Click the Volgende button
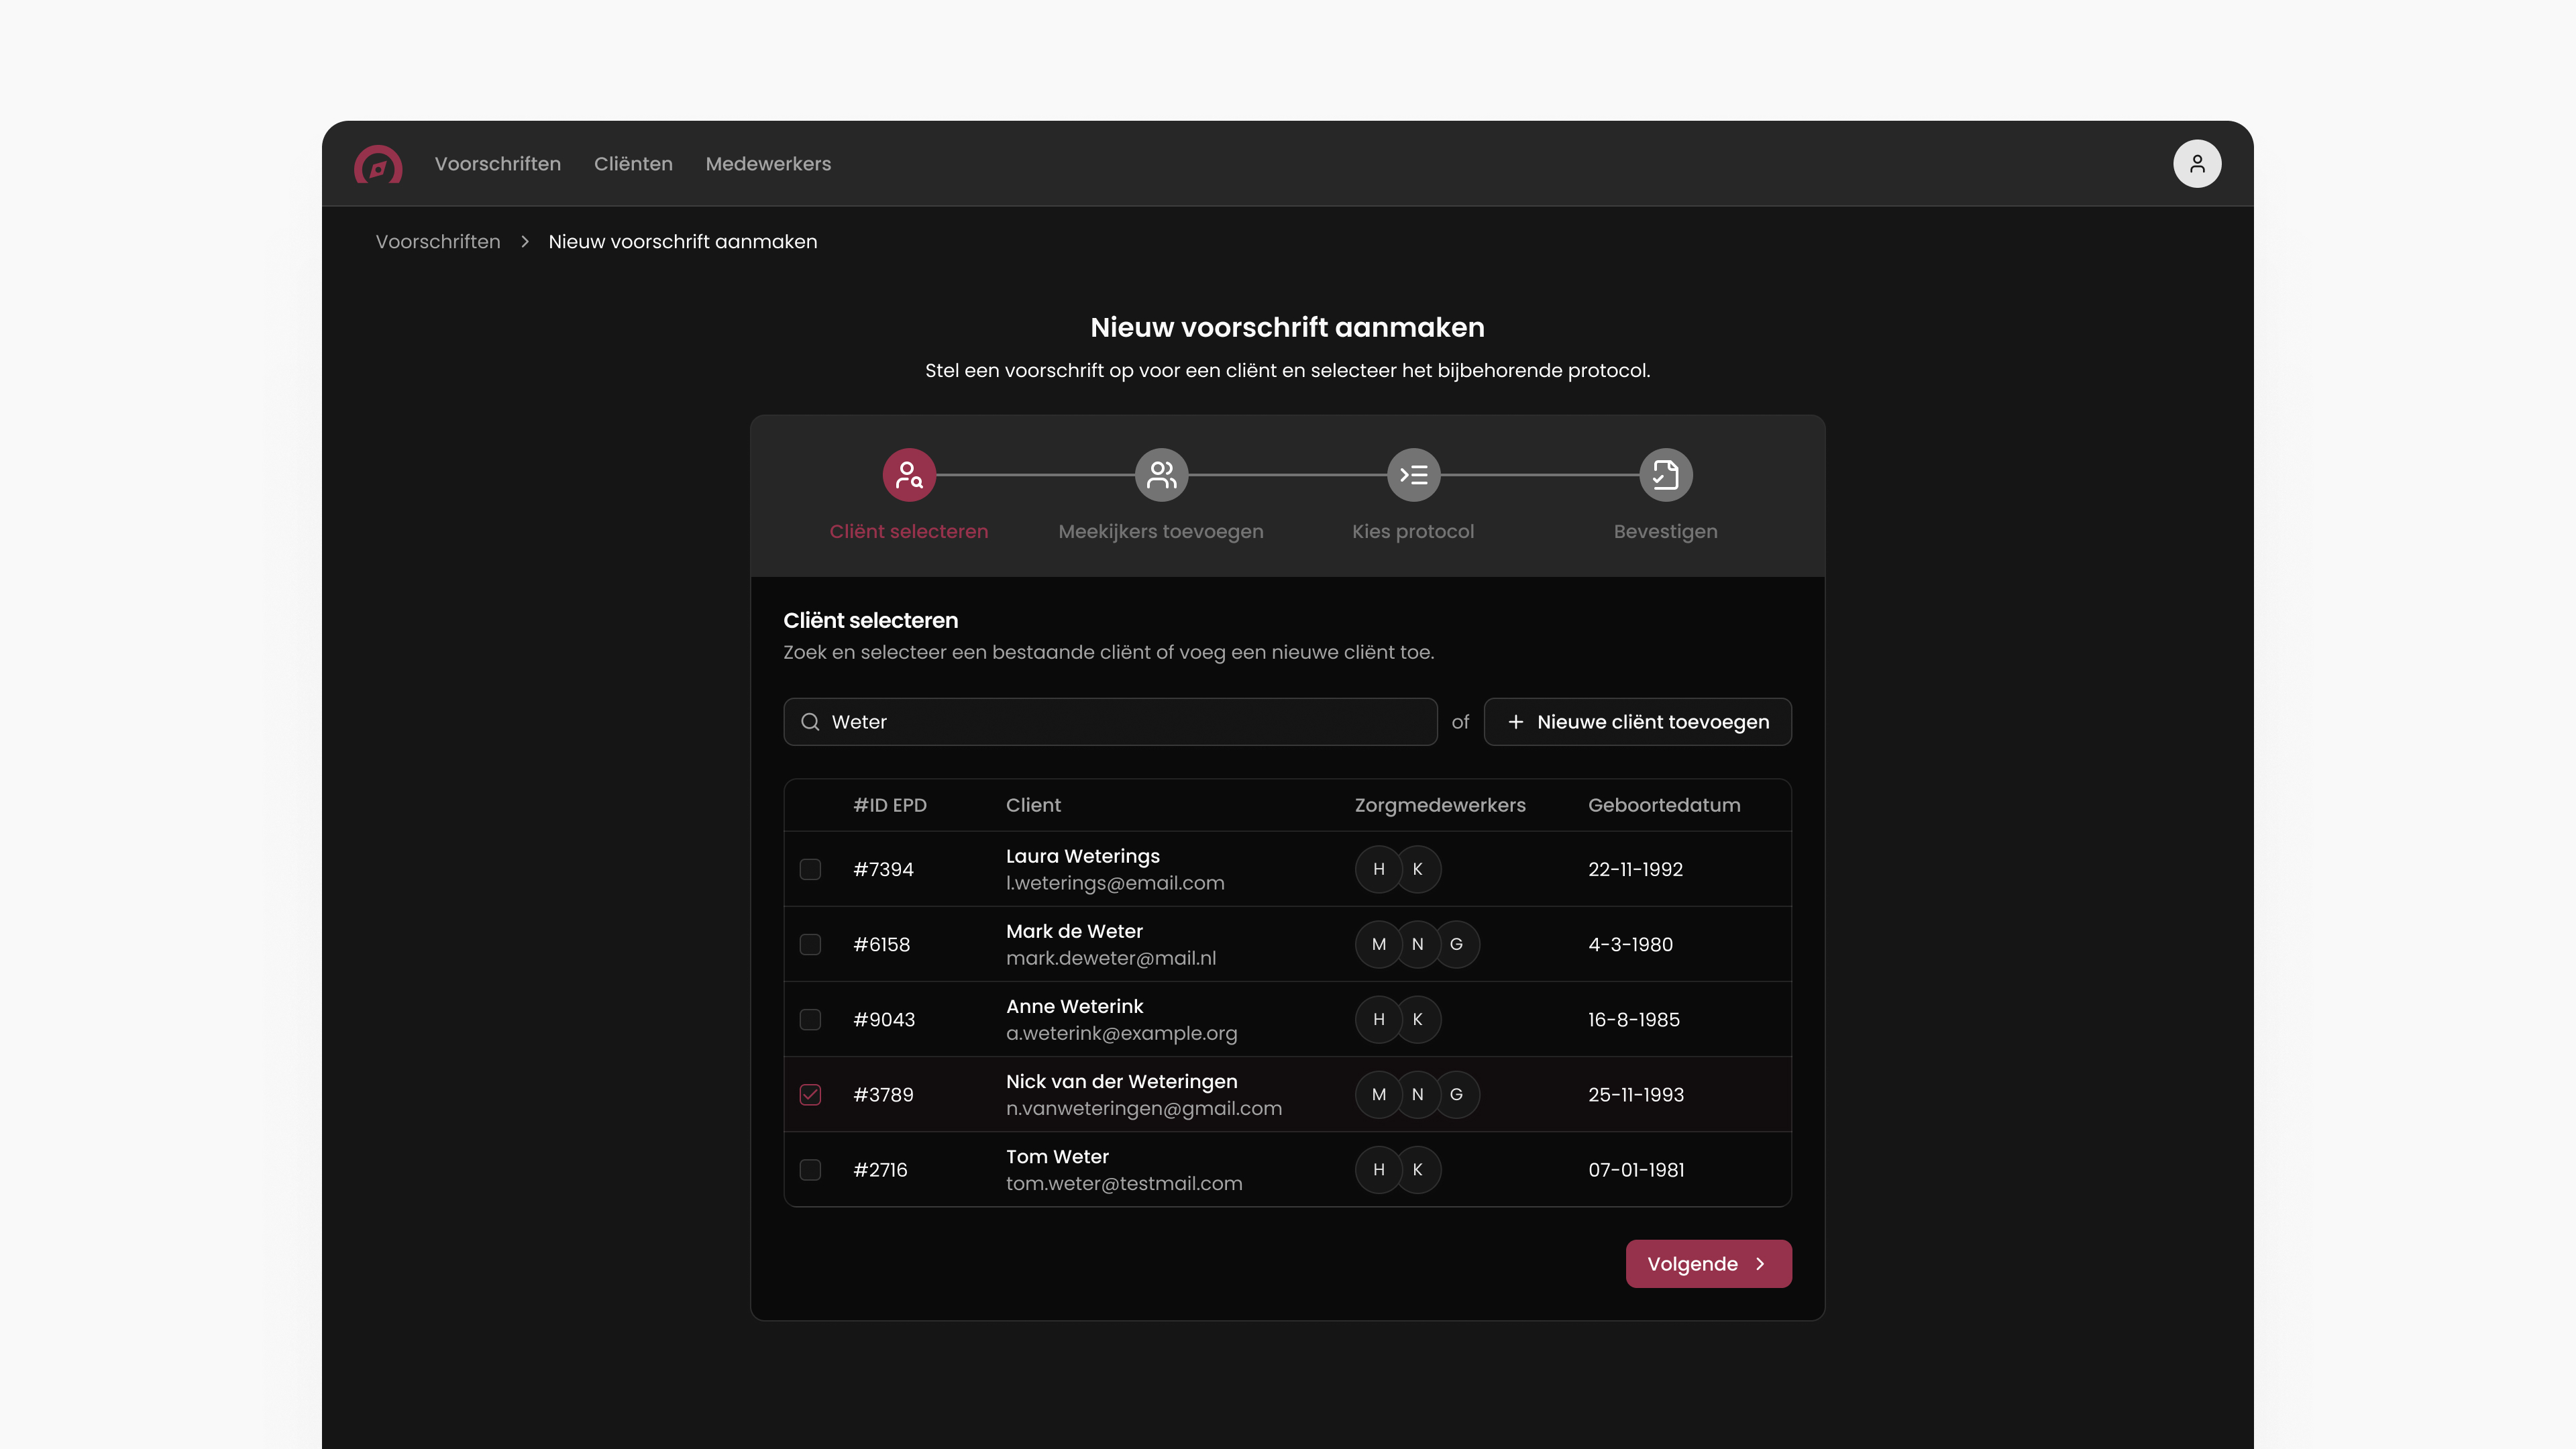Screen dimensions: 2576x1449 click(1709, 1264)
